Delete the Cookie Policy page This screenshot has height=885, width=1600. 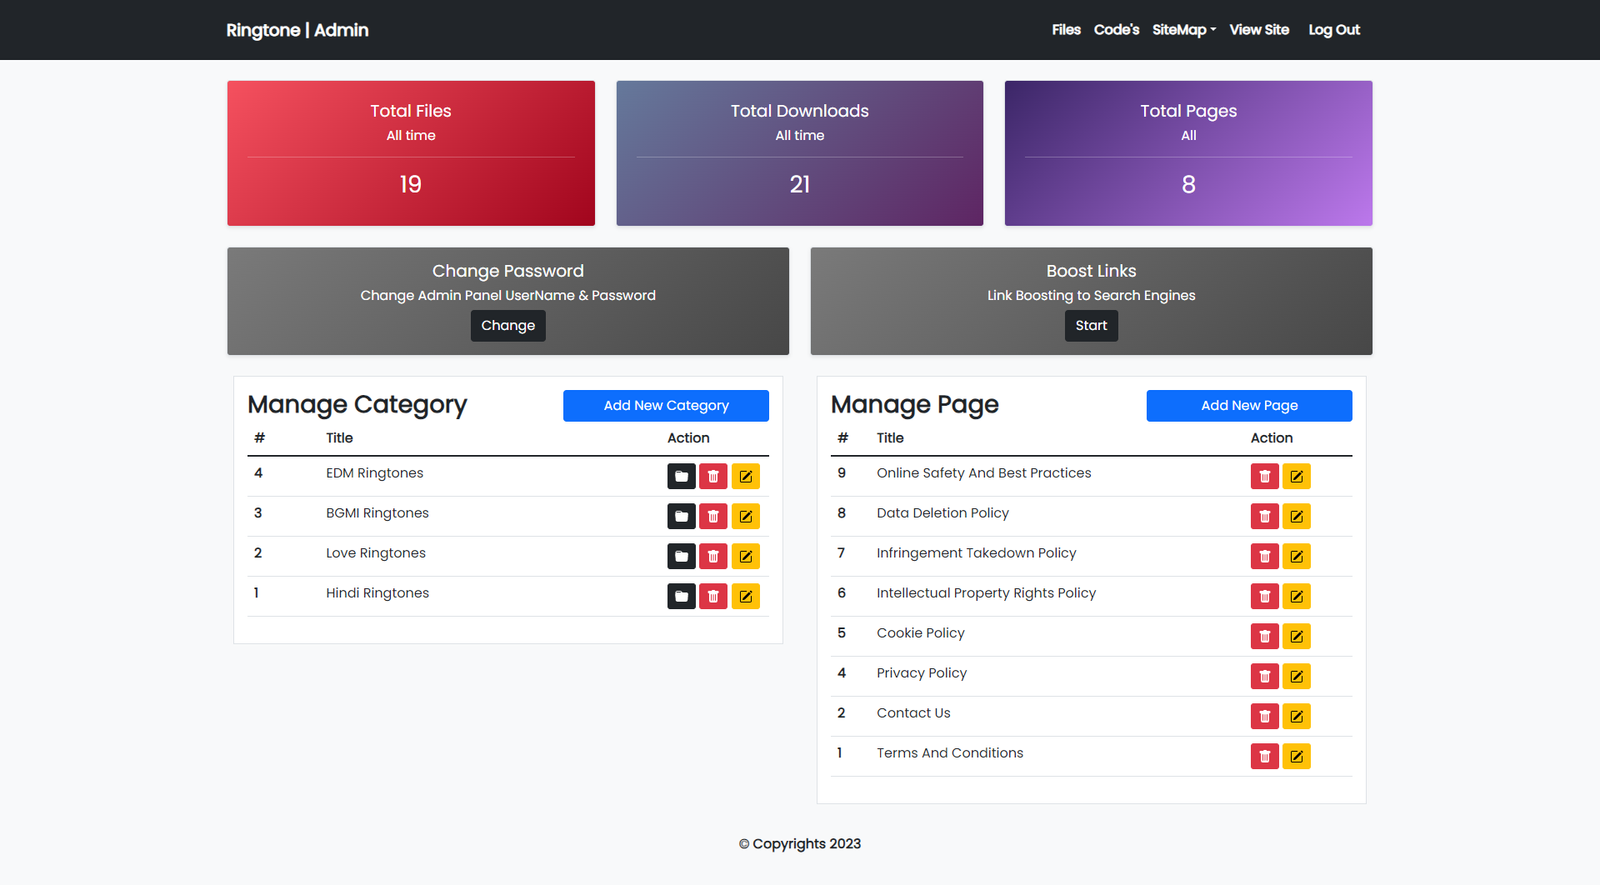point(1264,636)
